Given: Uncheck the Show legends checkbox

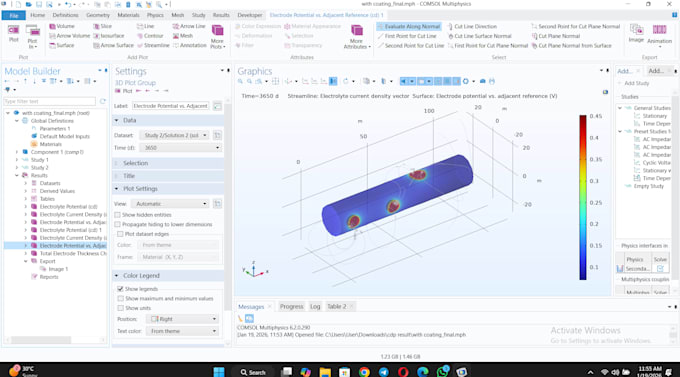Looking at the screenshot, I should click(120, 289).
